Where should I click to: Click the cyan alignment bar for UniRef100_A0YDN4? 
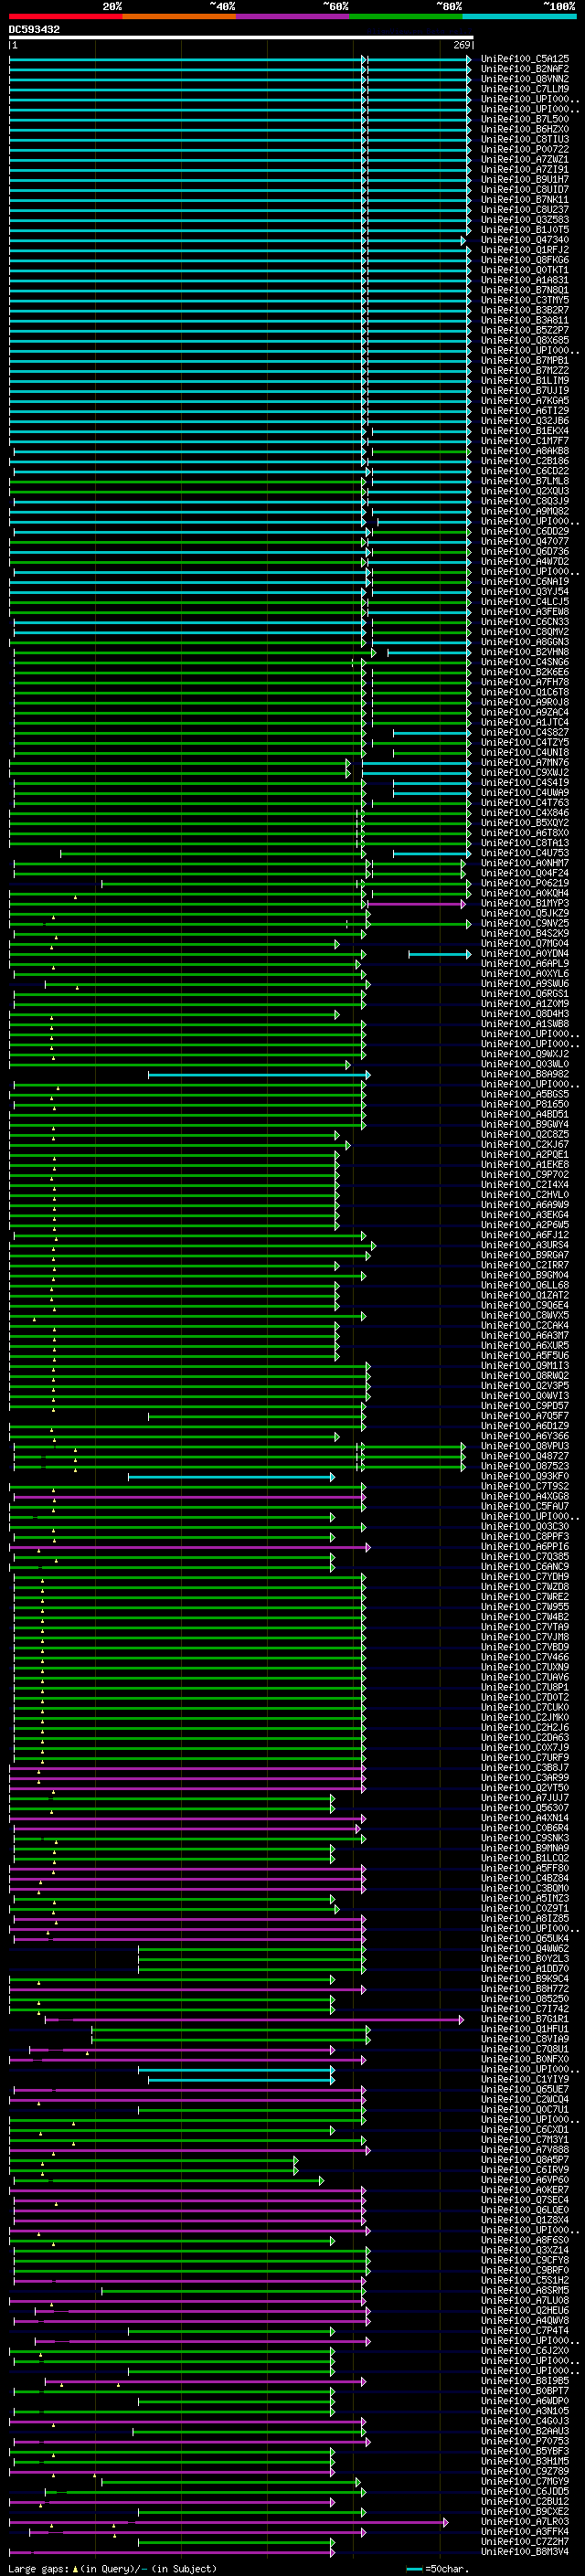click(439, 953)
